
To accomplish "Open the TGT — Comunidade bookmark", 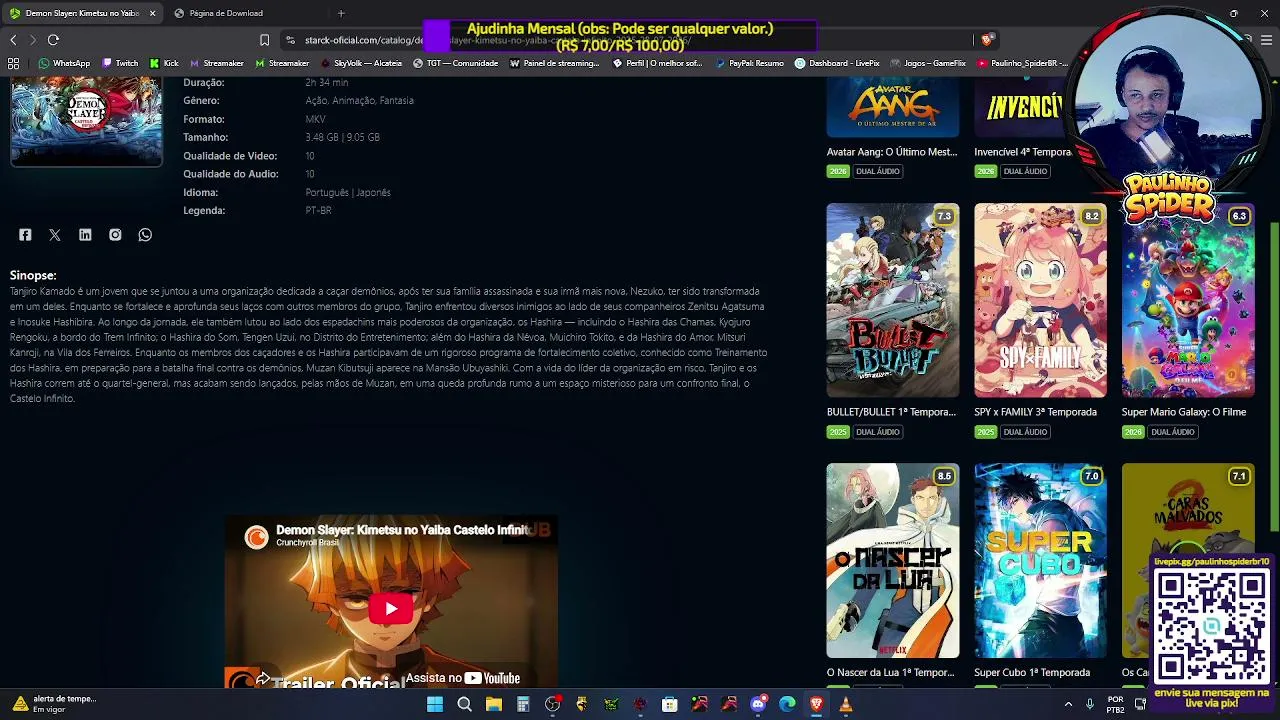I will 455,63.
